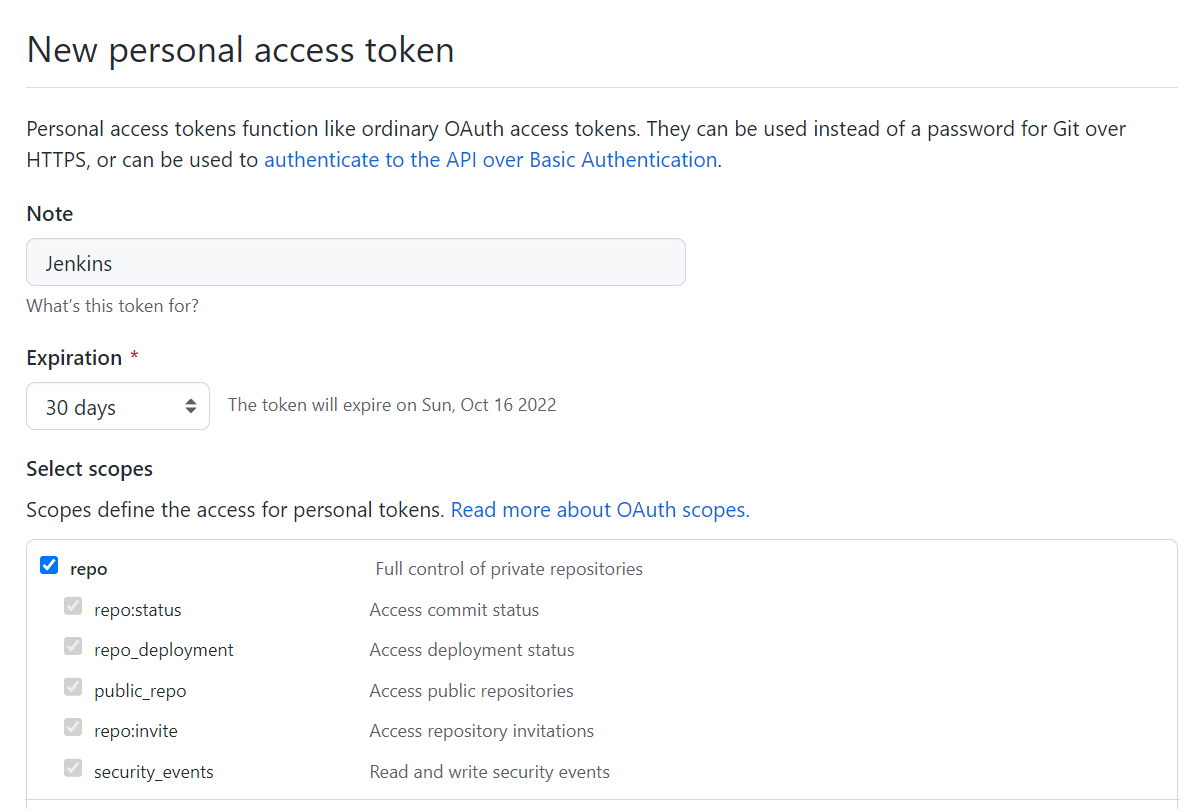Click the repo:status scope label

point(137,610)
